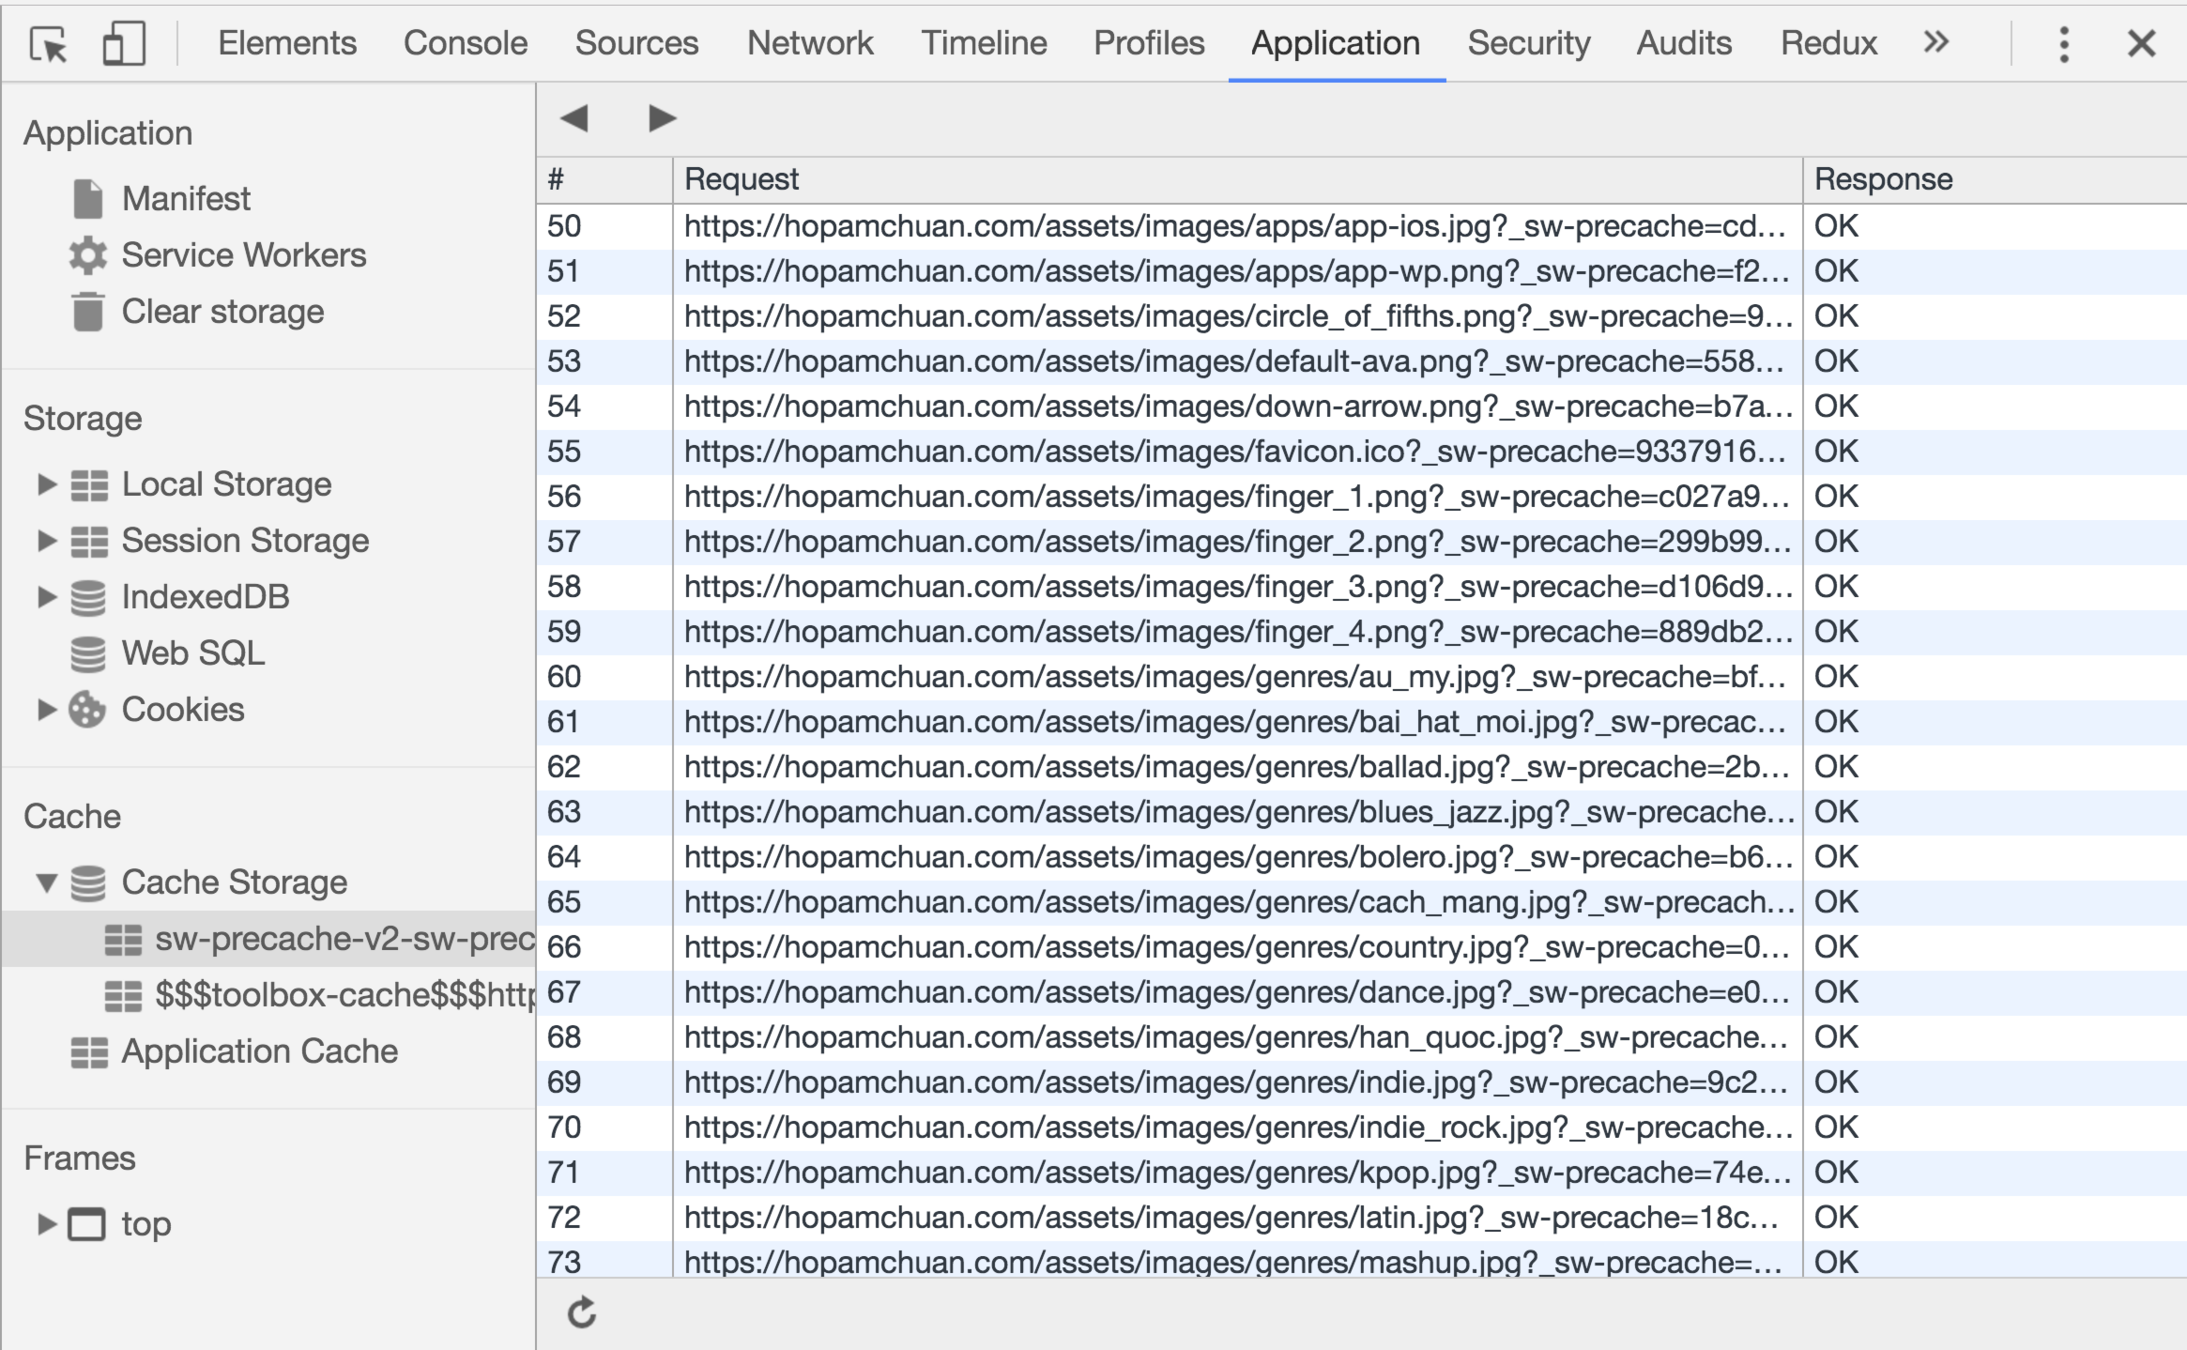
Task: Show more tabs with double chevron
Action: 1936,42
